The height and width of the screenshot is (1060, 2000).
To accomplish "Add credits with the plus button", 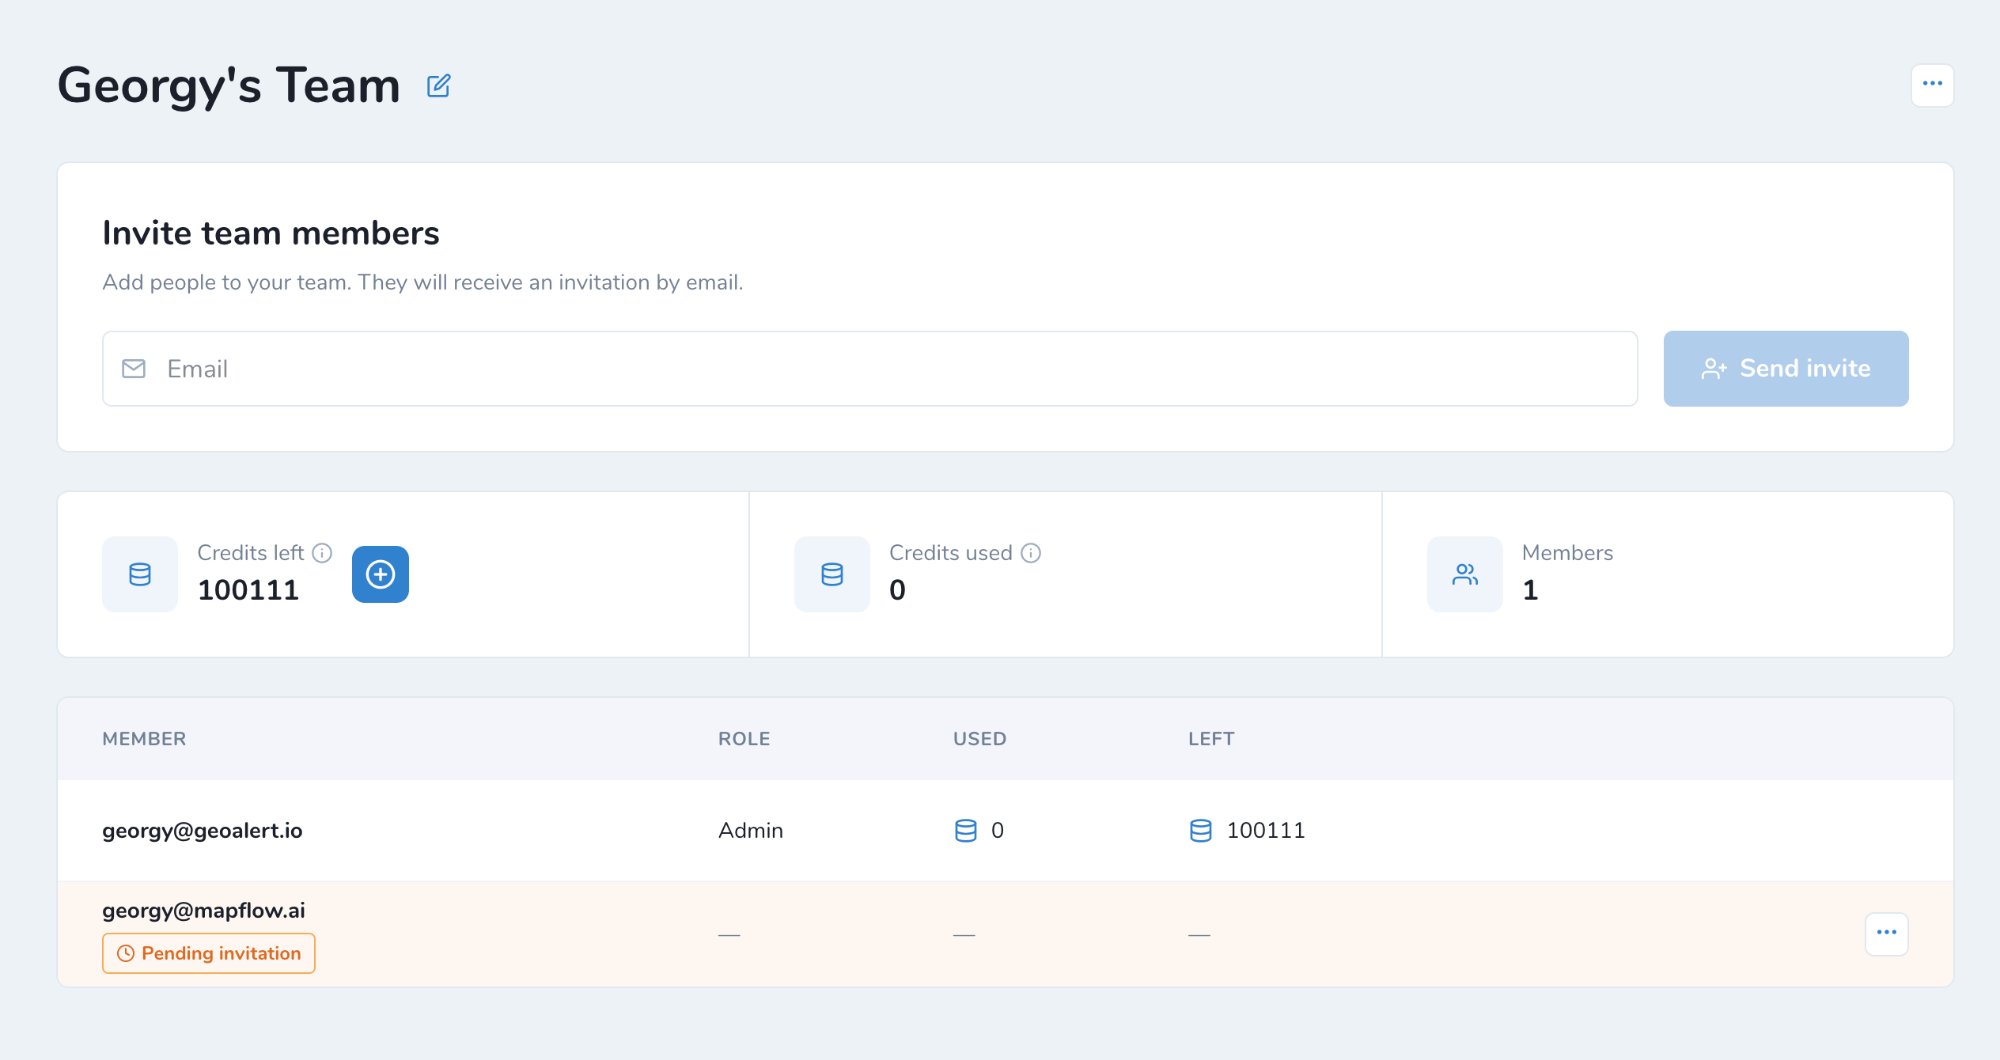I will (x=380, y=574).
